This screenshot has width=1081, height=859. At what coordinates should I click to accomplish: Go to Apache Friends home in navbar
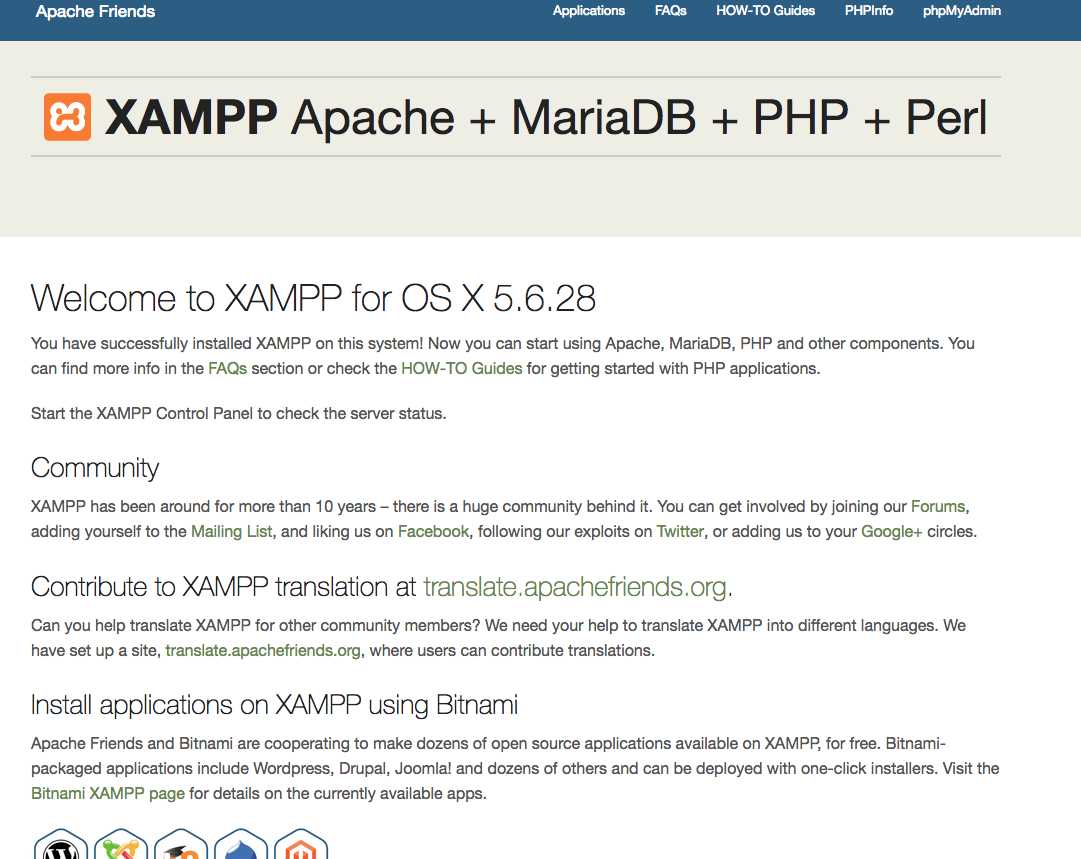[95, 12]
